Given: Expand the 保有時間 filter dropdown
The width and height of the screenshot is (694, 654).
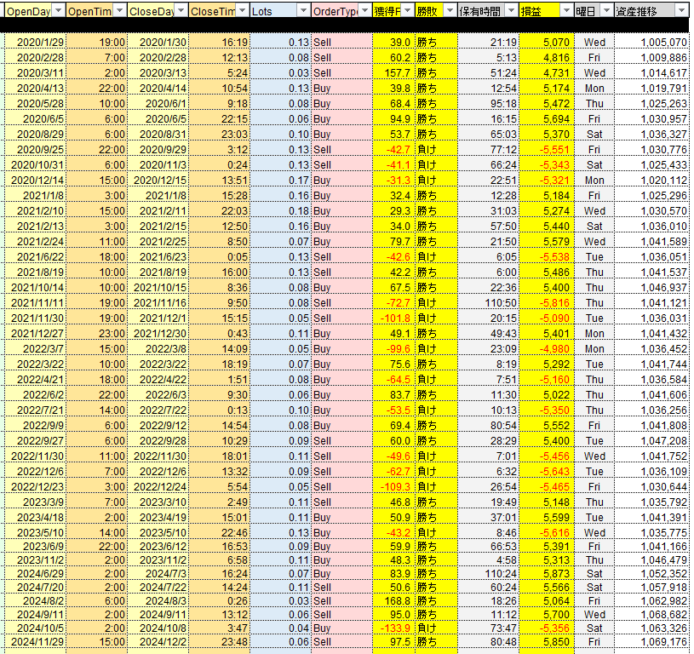Looking at the screenshot, I should point(511,9).
